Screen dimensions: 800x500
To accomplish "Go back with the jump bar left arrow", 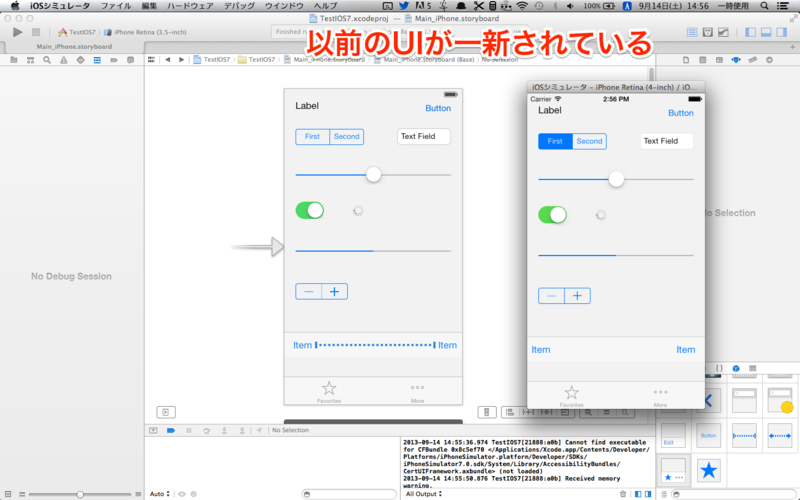I will [x=167, y=59].
